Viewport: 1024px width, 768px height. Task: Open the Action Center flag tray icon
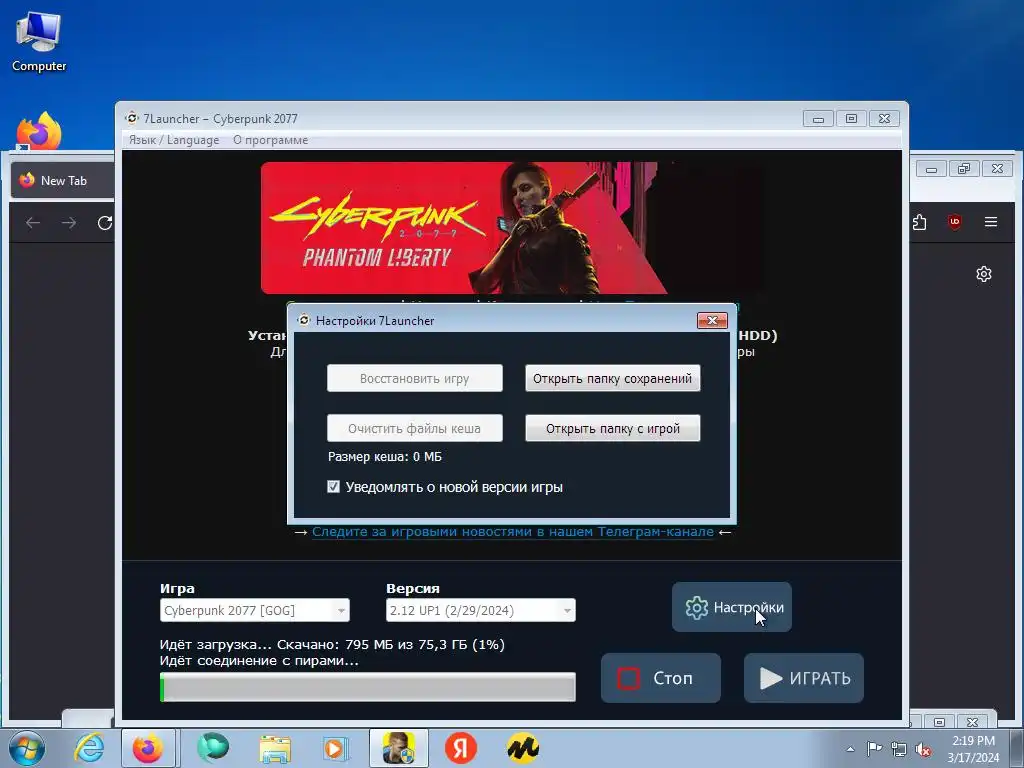pyautogui.click(x=874, y=749)
